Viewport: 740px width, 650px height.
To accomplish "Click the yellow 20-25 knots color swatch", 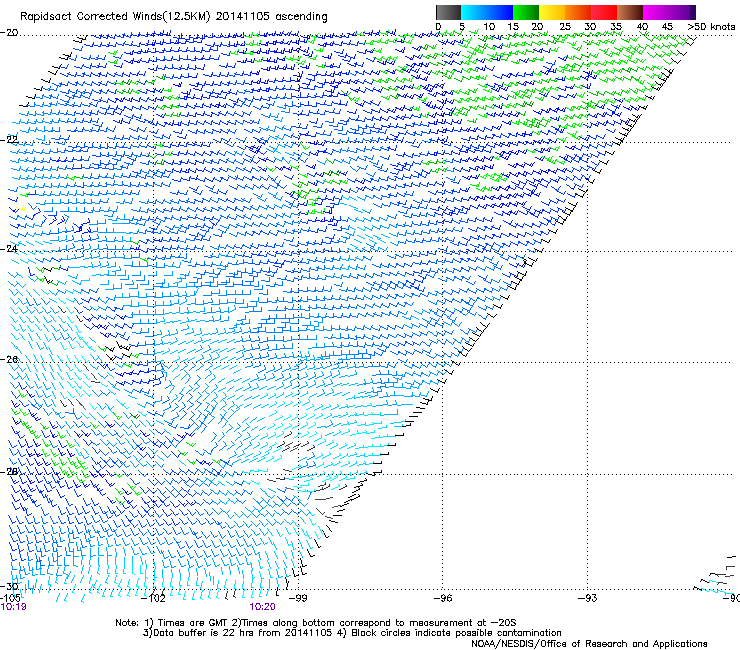I will click(x=552, y=12).
